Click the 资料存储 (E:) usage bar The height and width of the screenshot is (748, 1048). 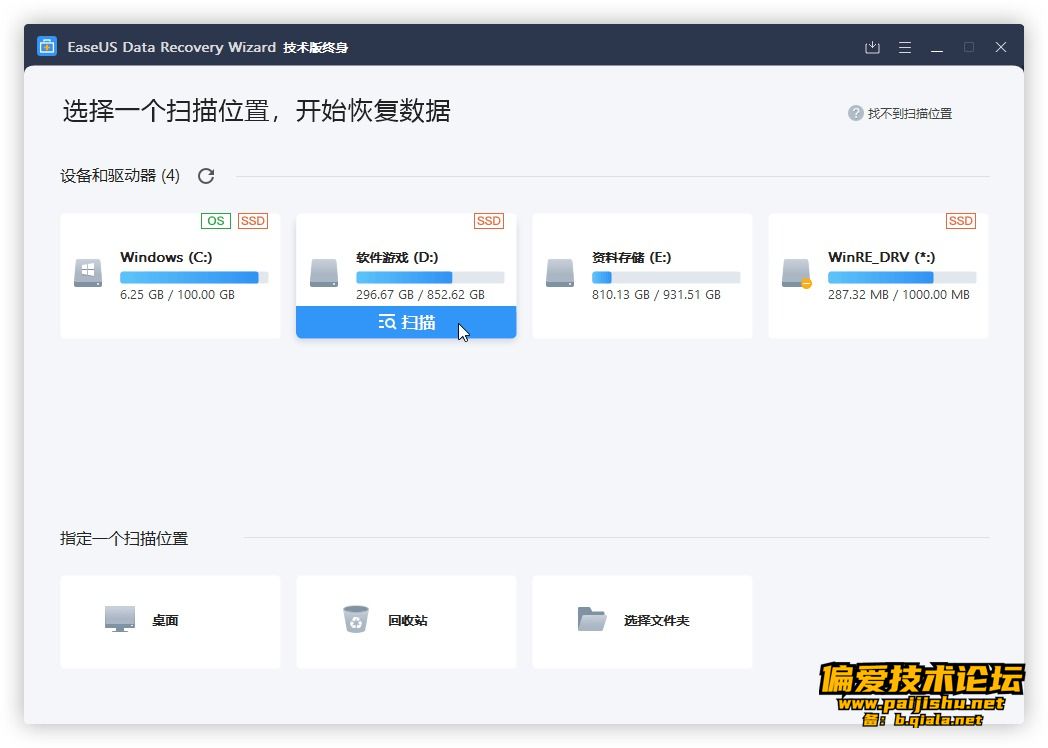coord(666,277)
